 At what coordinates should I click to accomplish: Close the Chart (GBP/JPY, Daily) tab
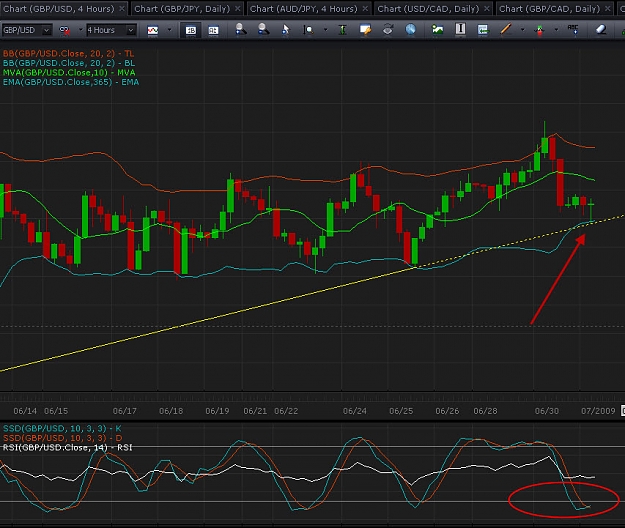(x=238, y=8)
